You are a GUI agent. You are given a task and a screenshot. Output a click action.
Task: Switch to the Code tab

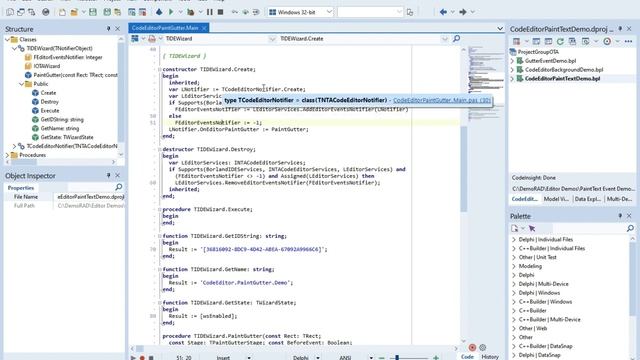tap(467, 356)
